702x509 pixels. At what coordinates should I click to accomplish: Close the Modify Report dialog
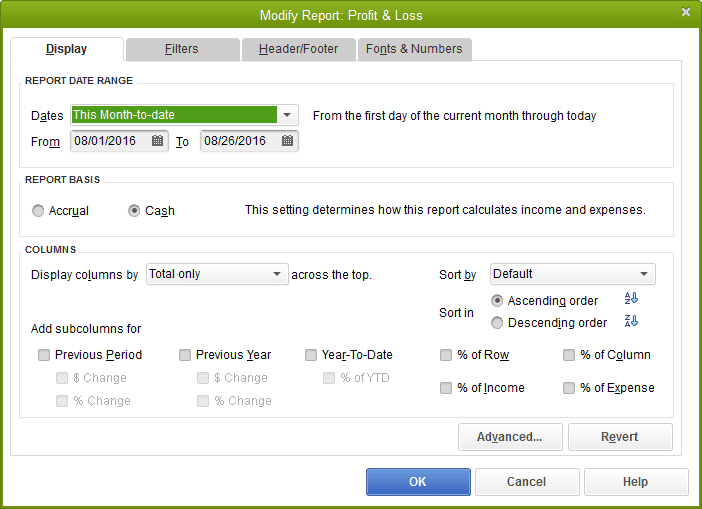(x=685, y=12)
